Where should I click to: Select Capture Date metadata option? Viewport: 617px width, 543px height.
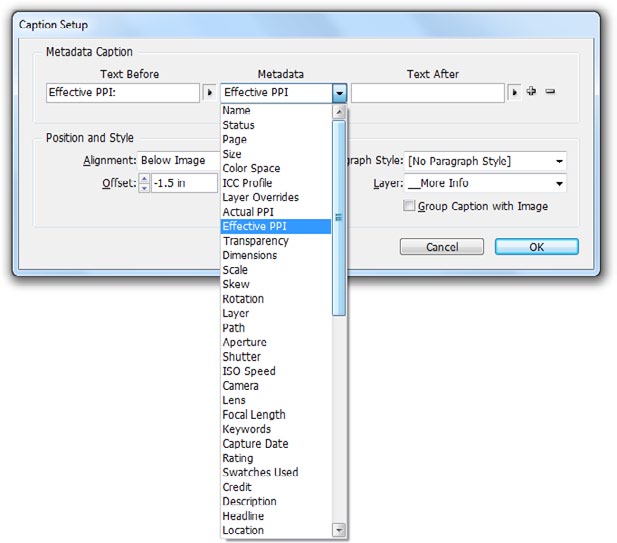[276, 443]
